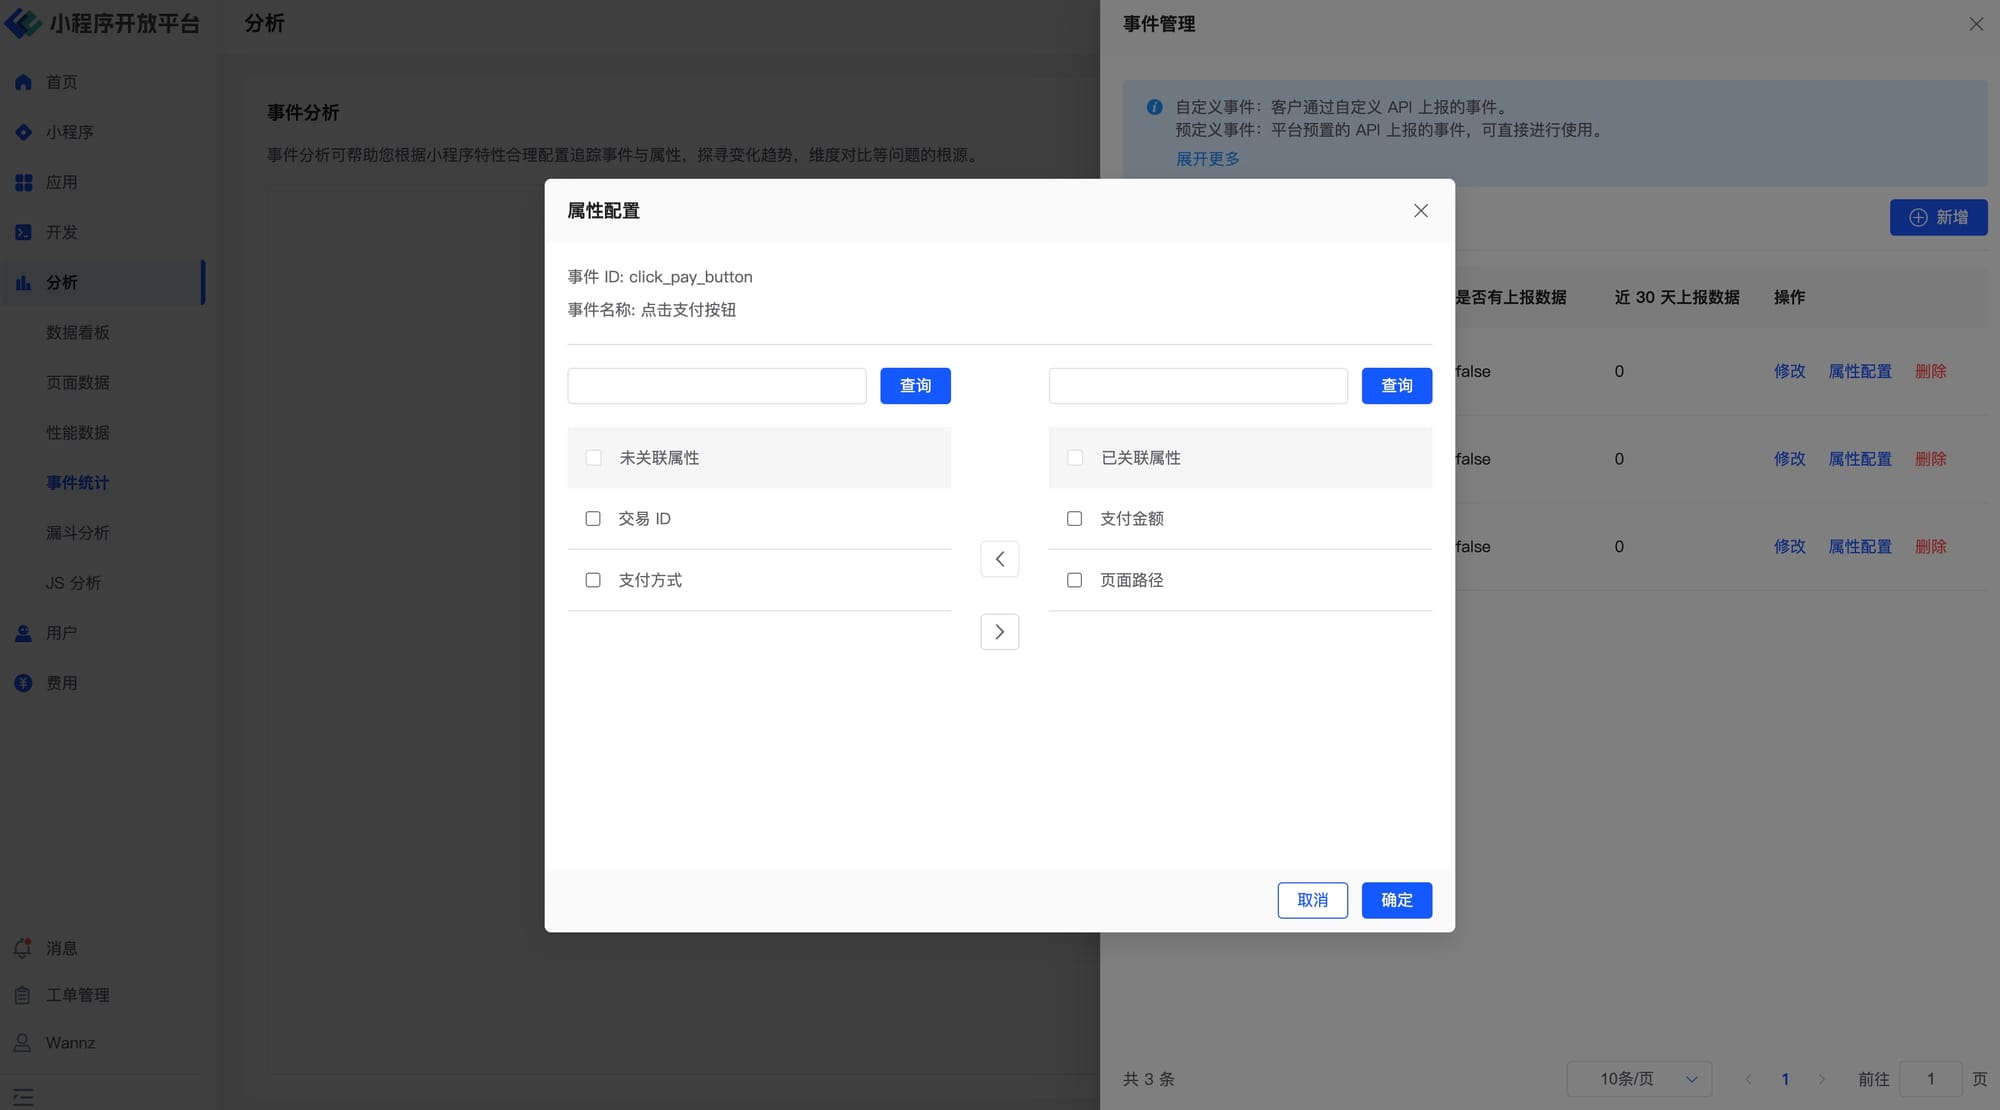Click the 小程序 diamond icon in sidebar
Viewport: 2000px width, 1110px height.
(23, 132)
